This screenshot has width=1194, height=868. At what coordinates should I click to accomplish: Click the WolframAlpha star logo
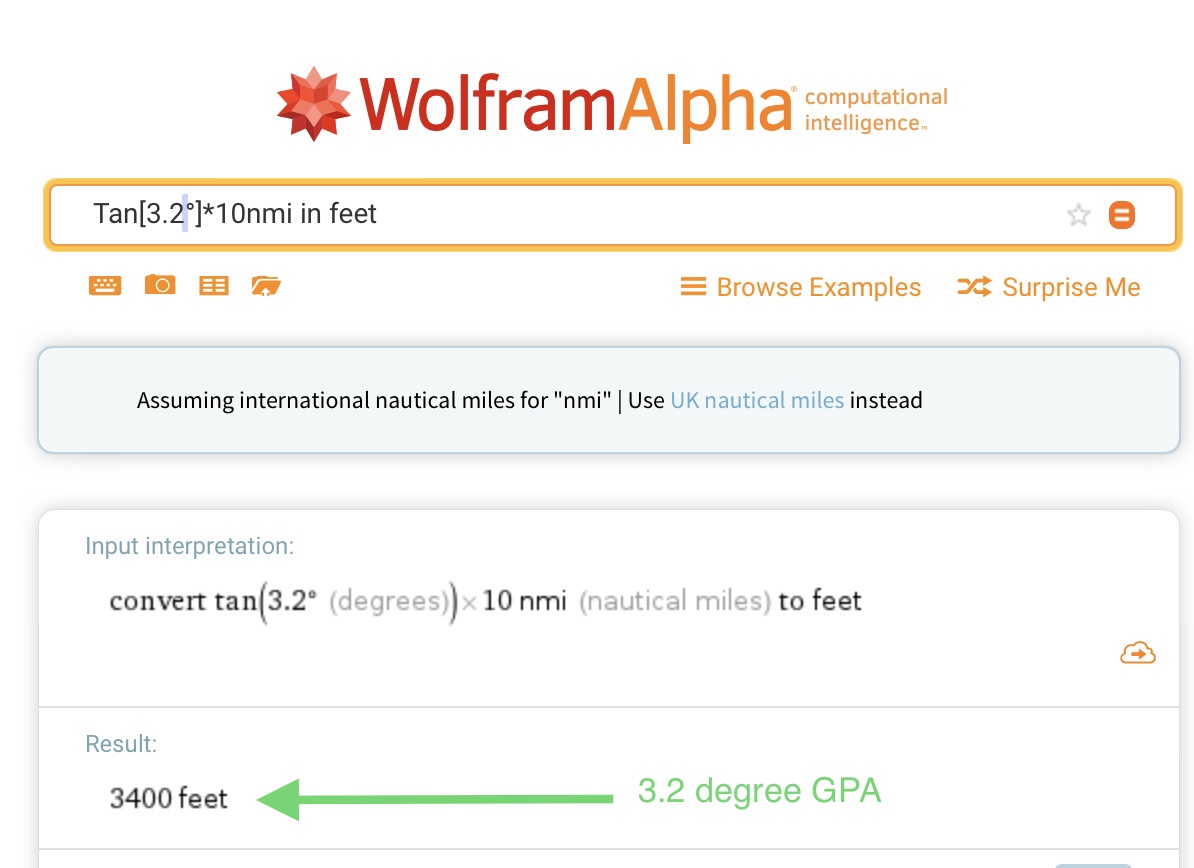(x=314, y=103)
